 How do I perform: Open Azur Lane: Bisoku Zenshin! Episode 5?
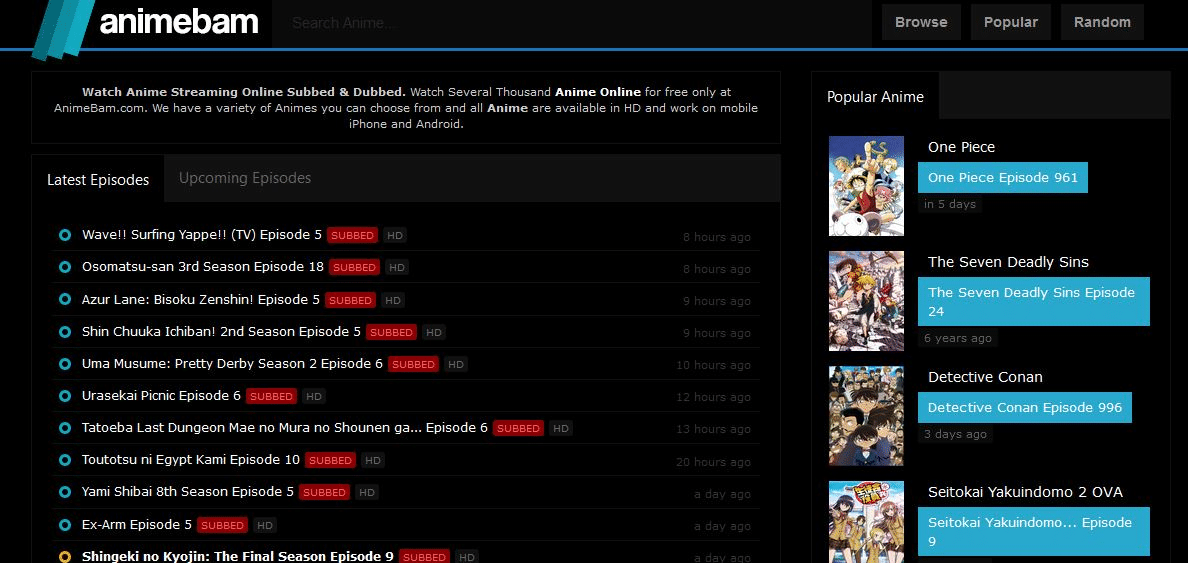[201, 299]
